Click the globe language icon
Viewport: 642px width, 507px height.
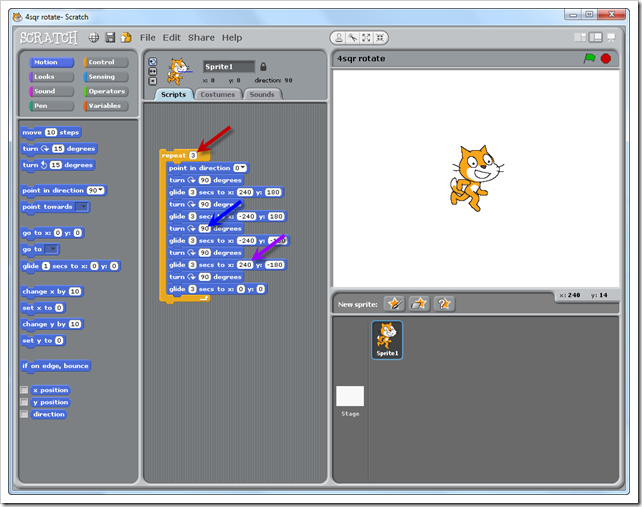pos(94,38)
